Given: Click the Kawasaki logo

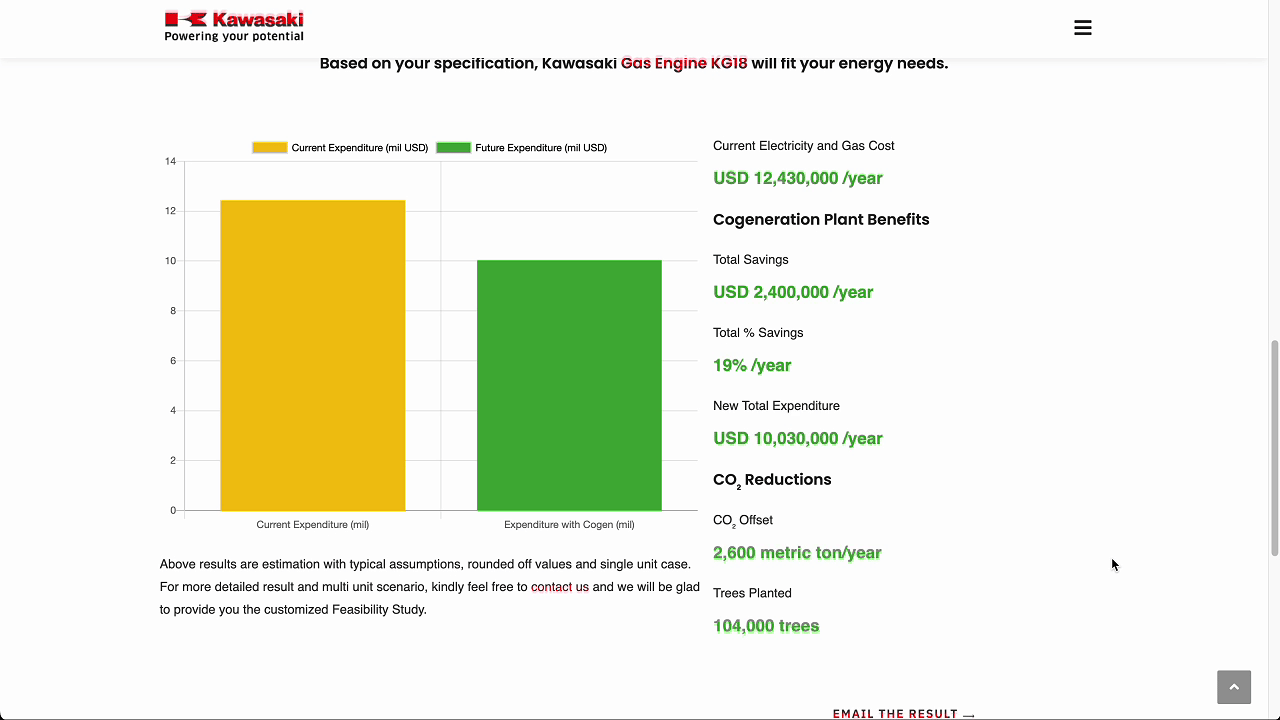Looking at the screenshot, I should point(234,27).
